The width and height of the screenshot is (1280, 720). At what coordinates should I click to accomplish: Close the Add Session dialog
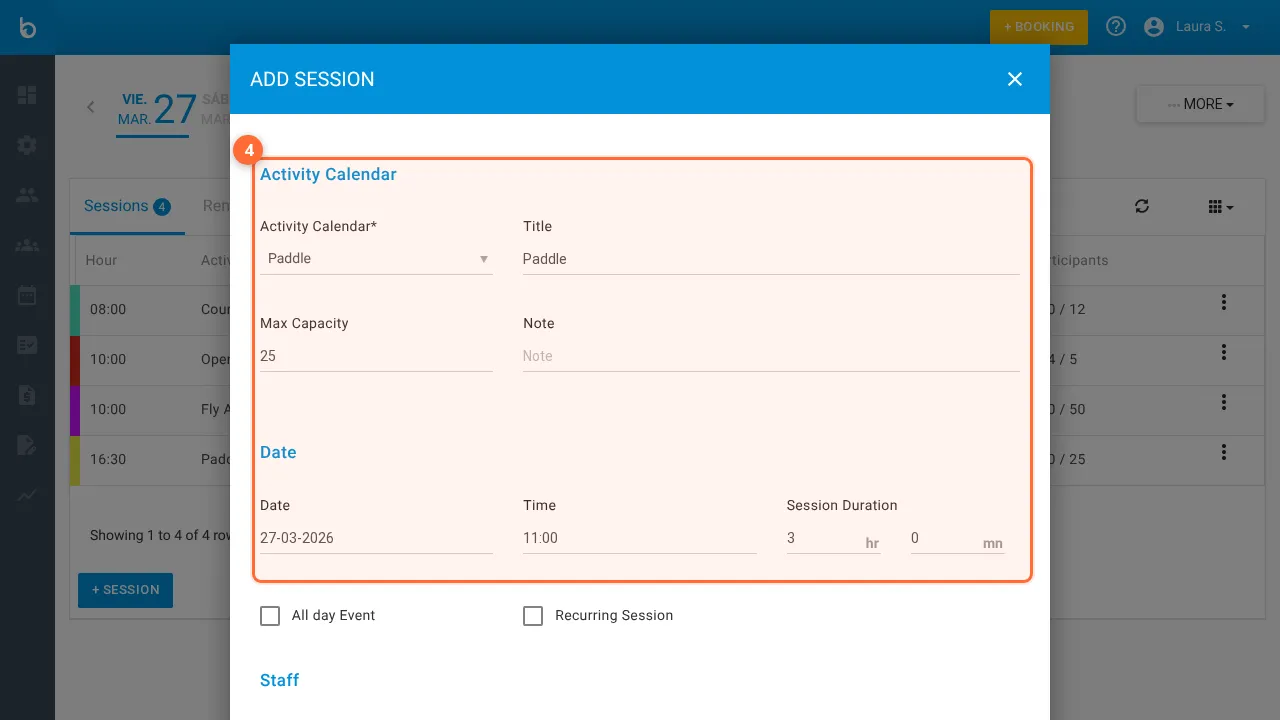pos(1015,79)
